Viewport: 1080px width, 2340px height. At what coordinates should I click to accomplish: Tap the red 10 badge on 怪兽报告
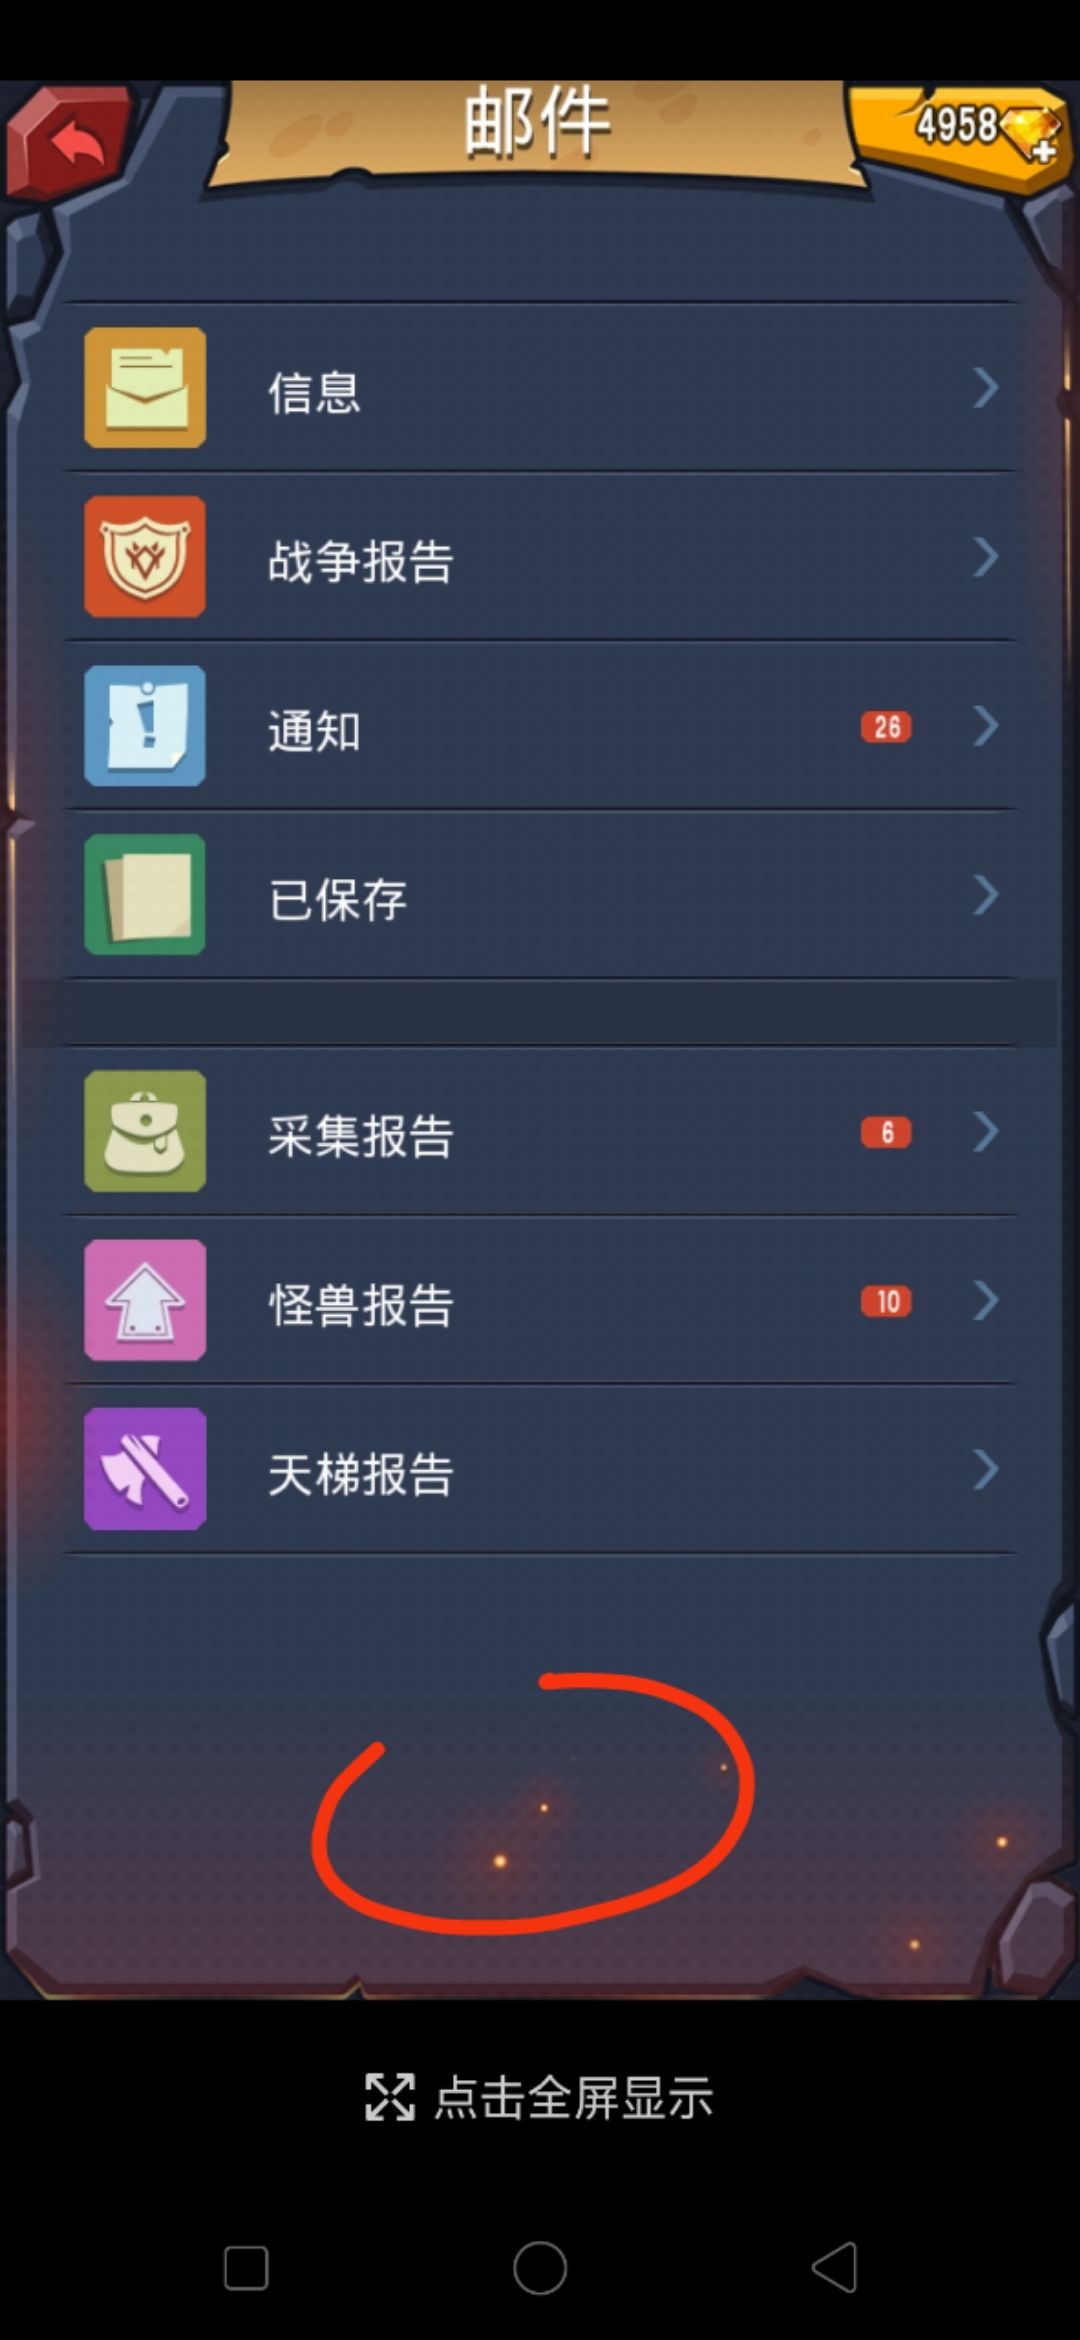[886, 1301]
